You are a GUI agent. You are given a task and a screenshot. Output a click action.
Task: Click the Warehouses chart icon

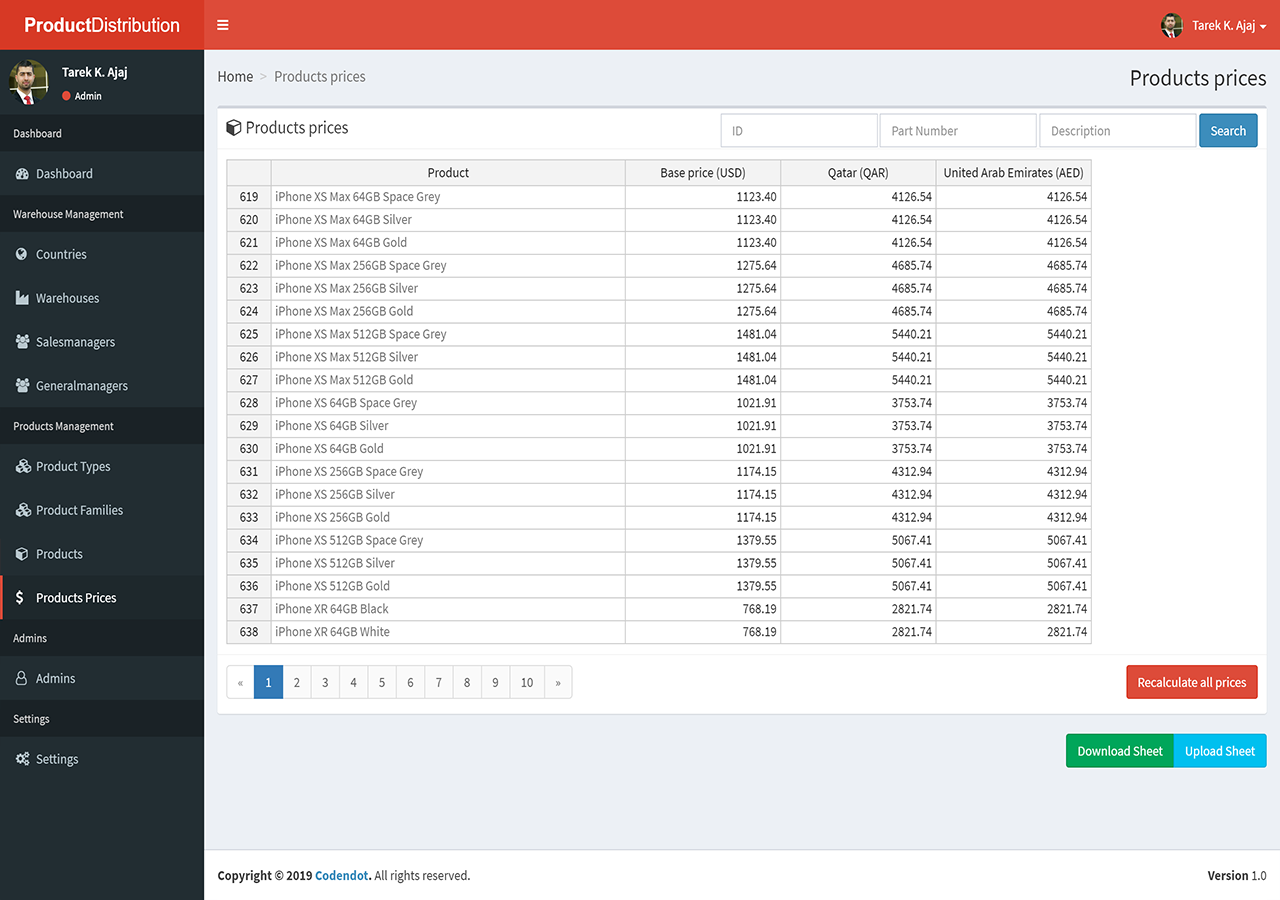[x=22, y=298]
